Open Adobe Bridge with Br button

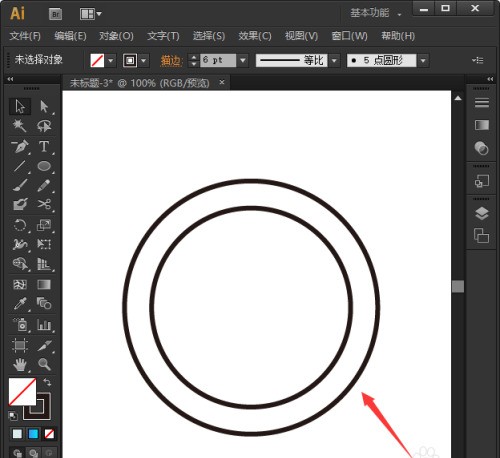pyautogui.click(x=55, y=14)
